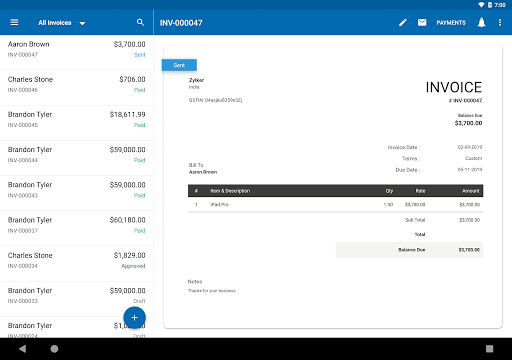
Task: Open Brandon Tyler invoice for $18,611.99
Action: click(77, 123)
